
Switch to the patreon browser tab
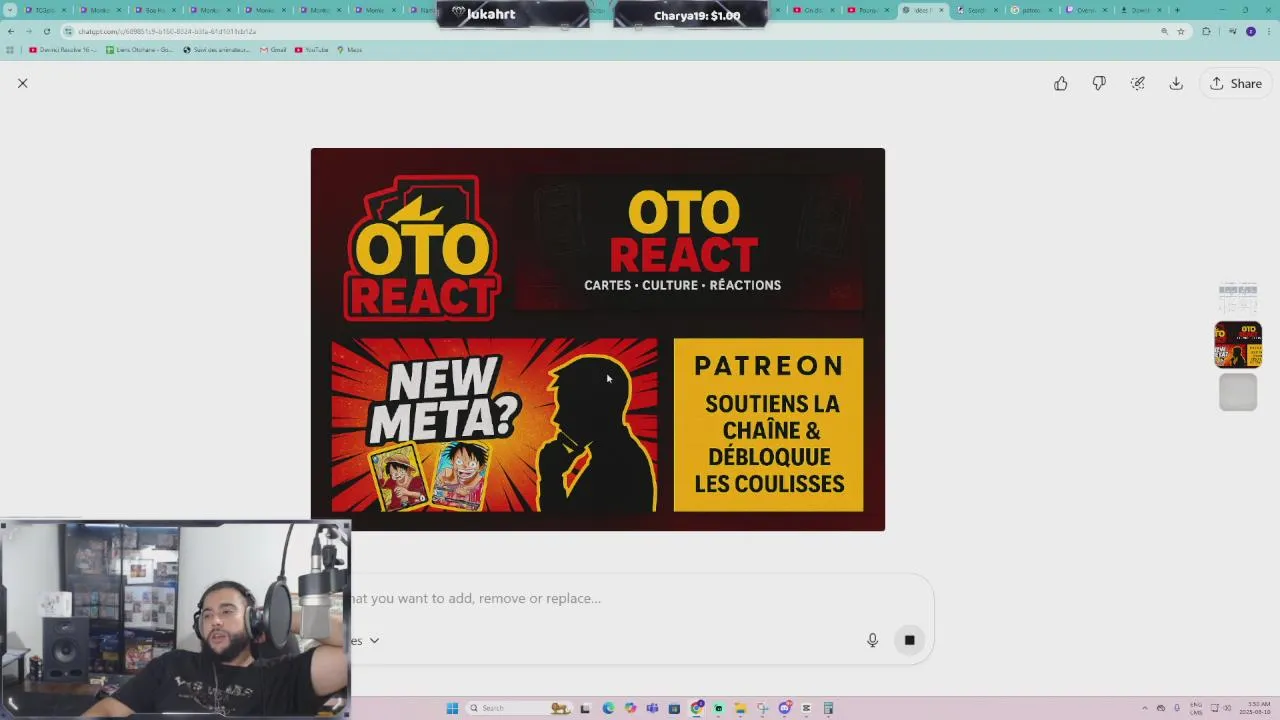tap(1031, 10)
